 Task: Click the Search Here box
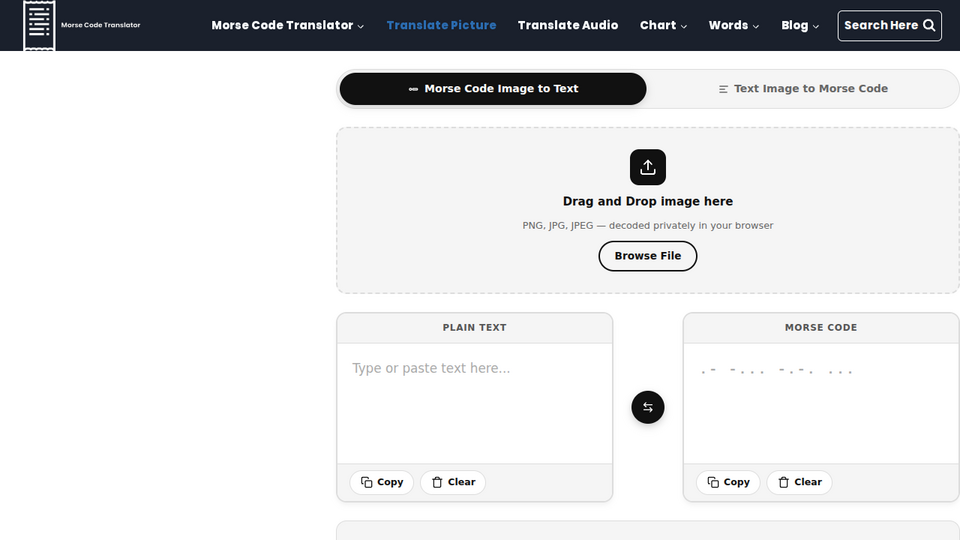point(890,25)
